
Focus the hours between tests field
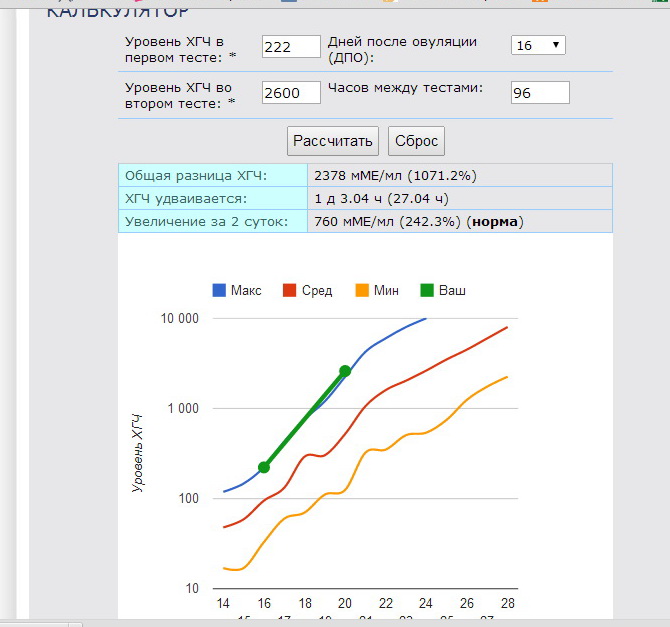coord(539,93)
